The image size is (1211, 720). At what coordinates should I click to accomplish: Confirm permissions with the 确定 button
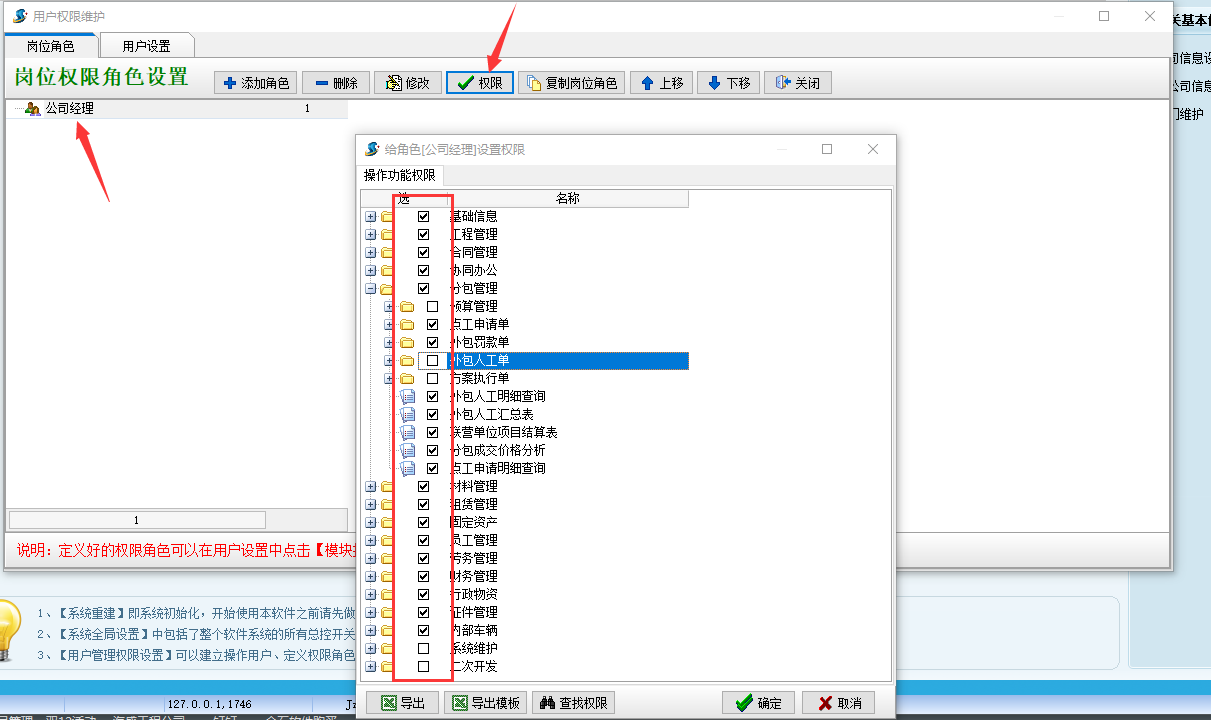pyautogui.click(x=758, y=703)
